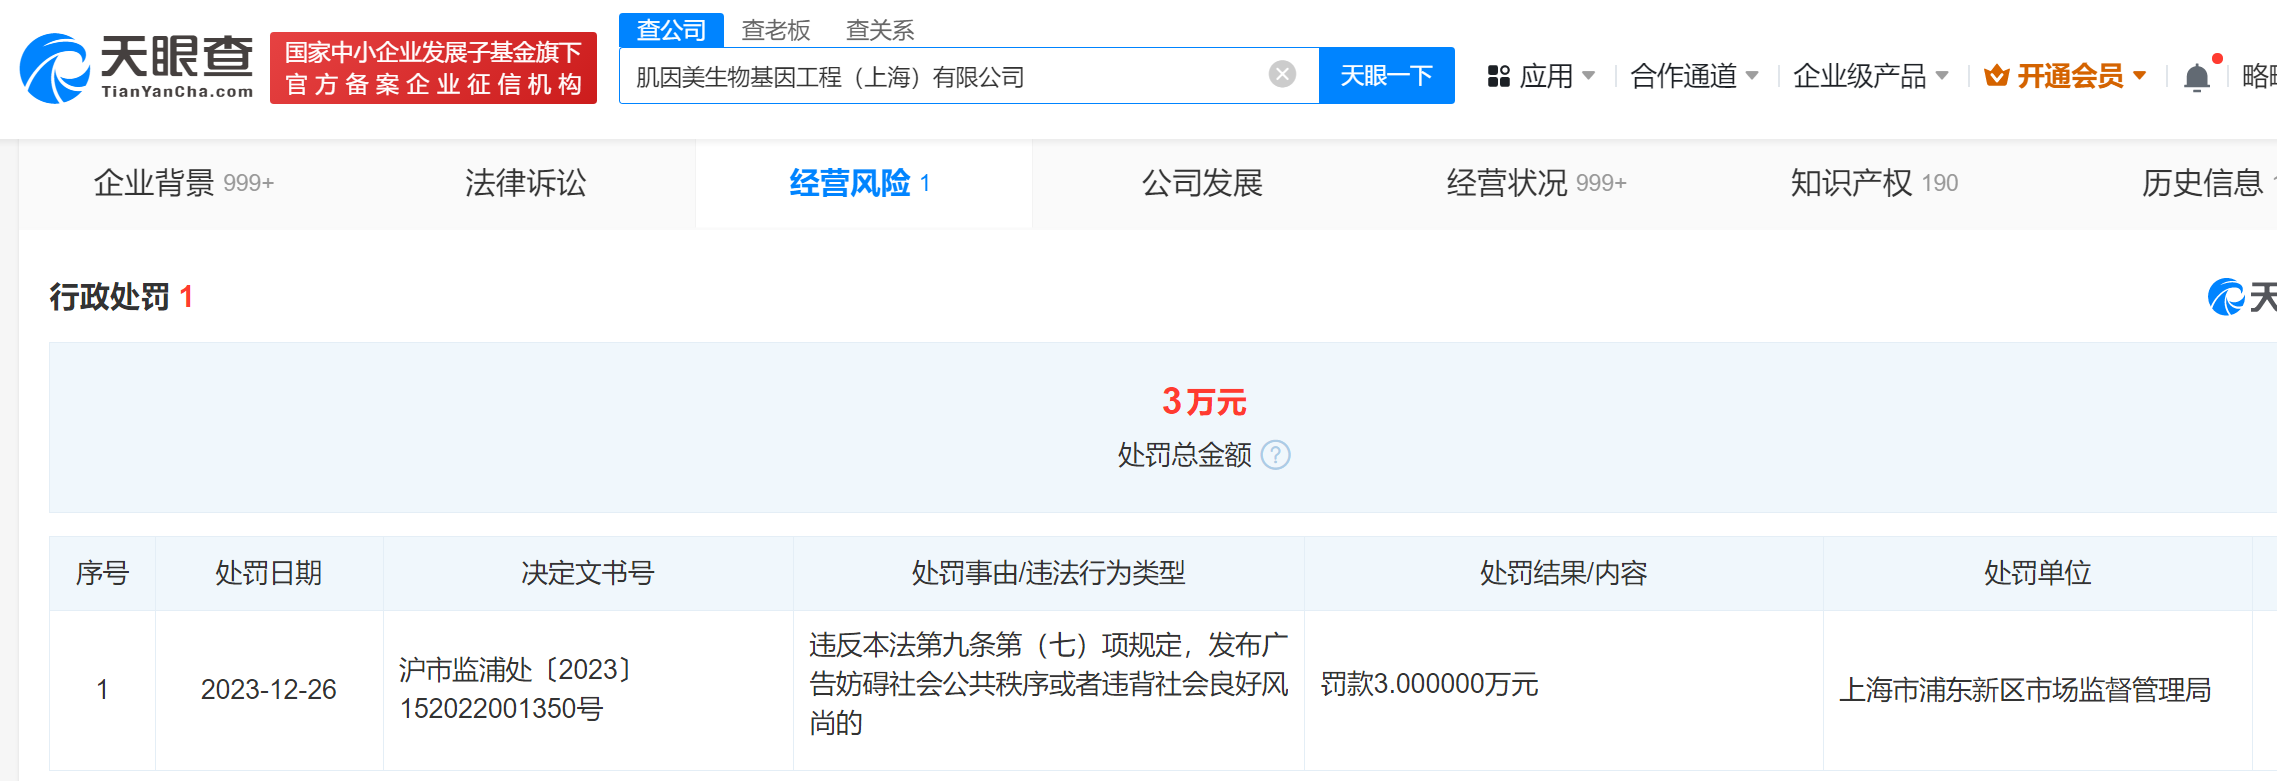The height and width of the screenshot is (781, 2277).
Task: Open the 法律诉讼 tab
Action: click(x=525, y=183)
